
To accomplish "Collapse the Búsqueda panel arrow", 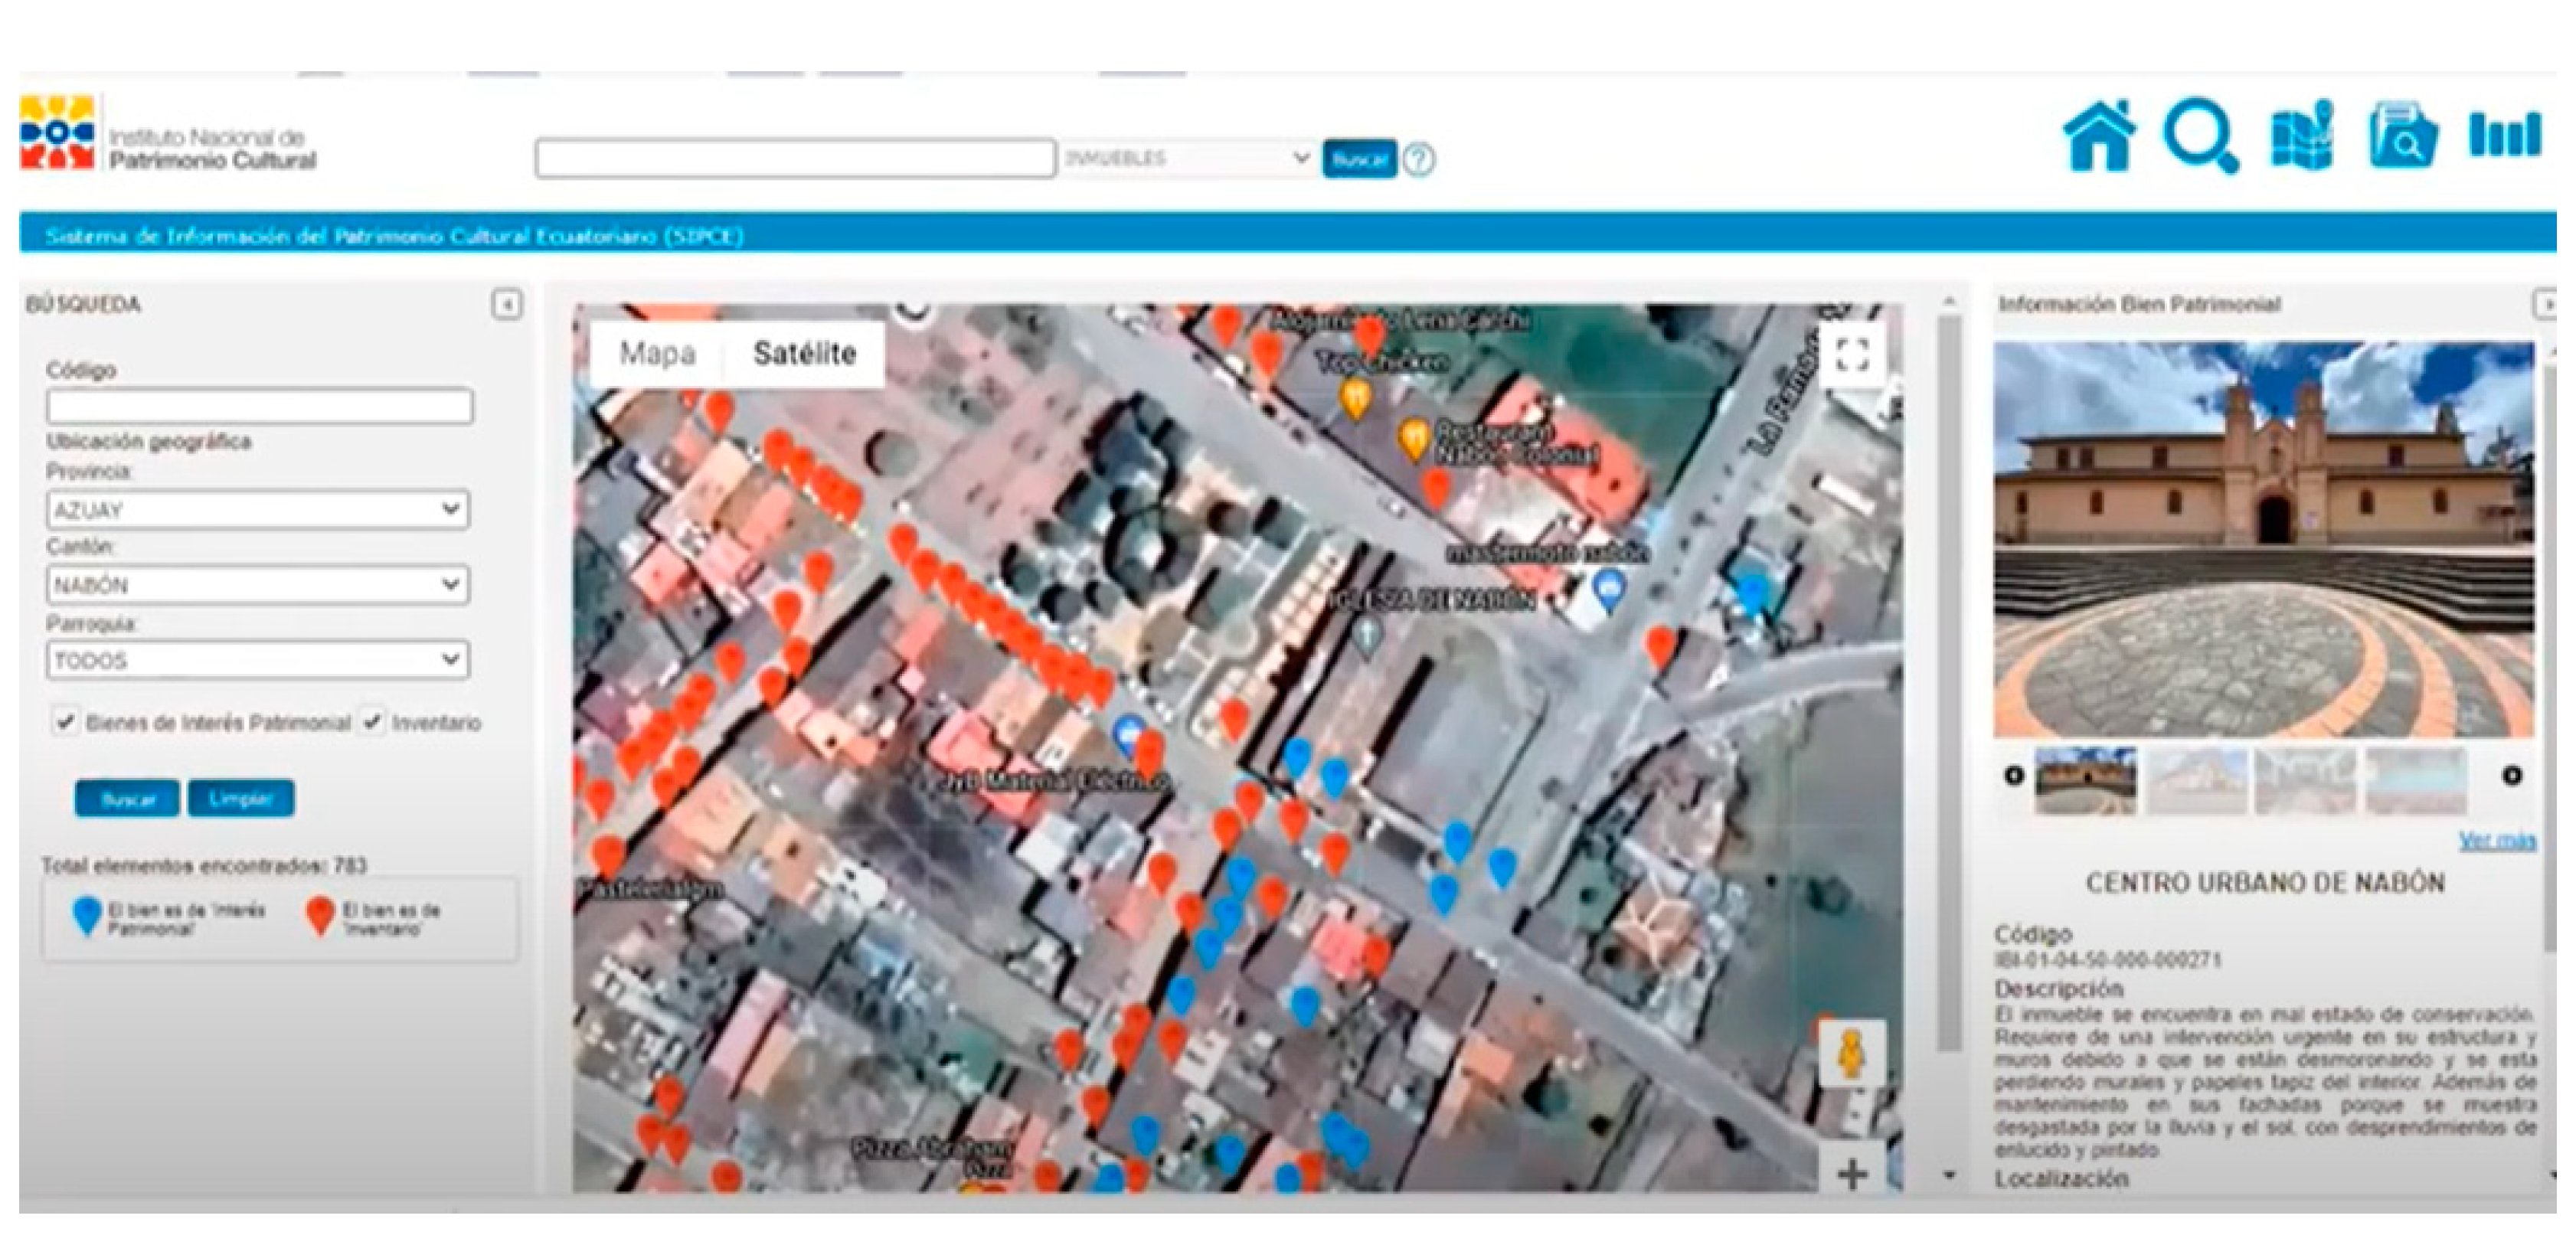I will click(x=507, y=304).
